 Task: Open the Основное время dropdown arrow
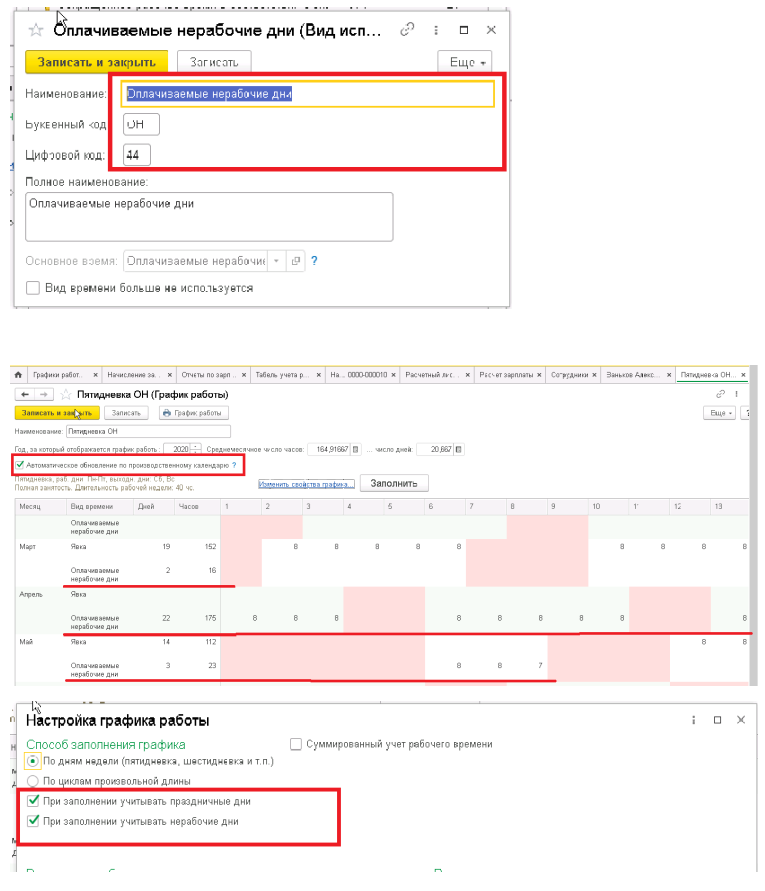click(x=276, y=261)
